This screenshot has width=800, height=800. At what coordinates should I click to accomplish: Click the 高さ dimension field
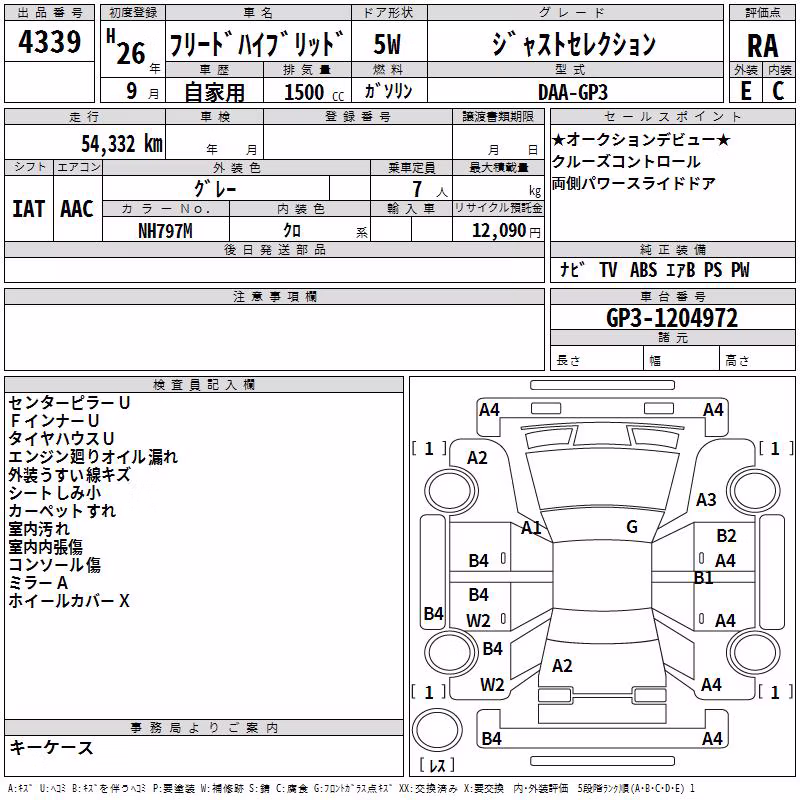click(x=757, y=360)
